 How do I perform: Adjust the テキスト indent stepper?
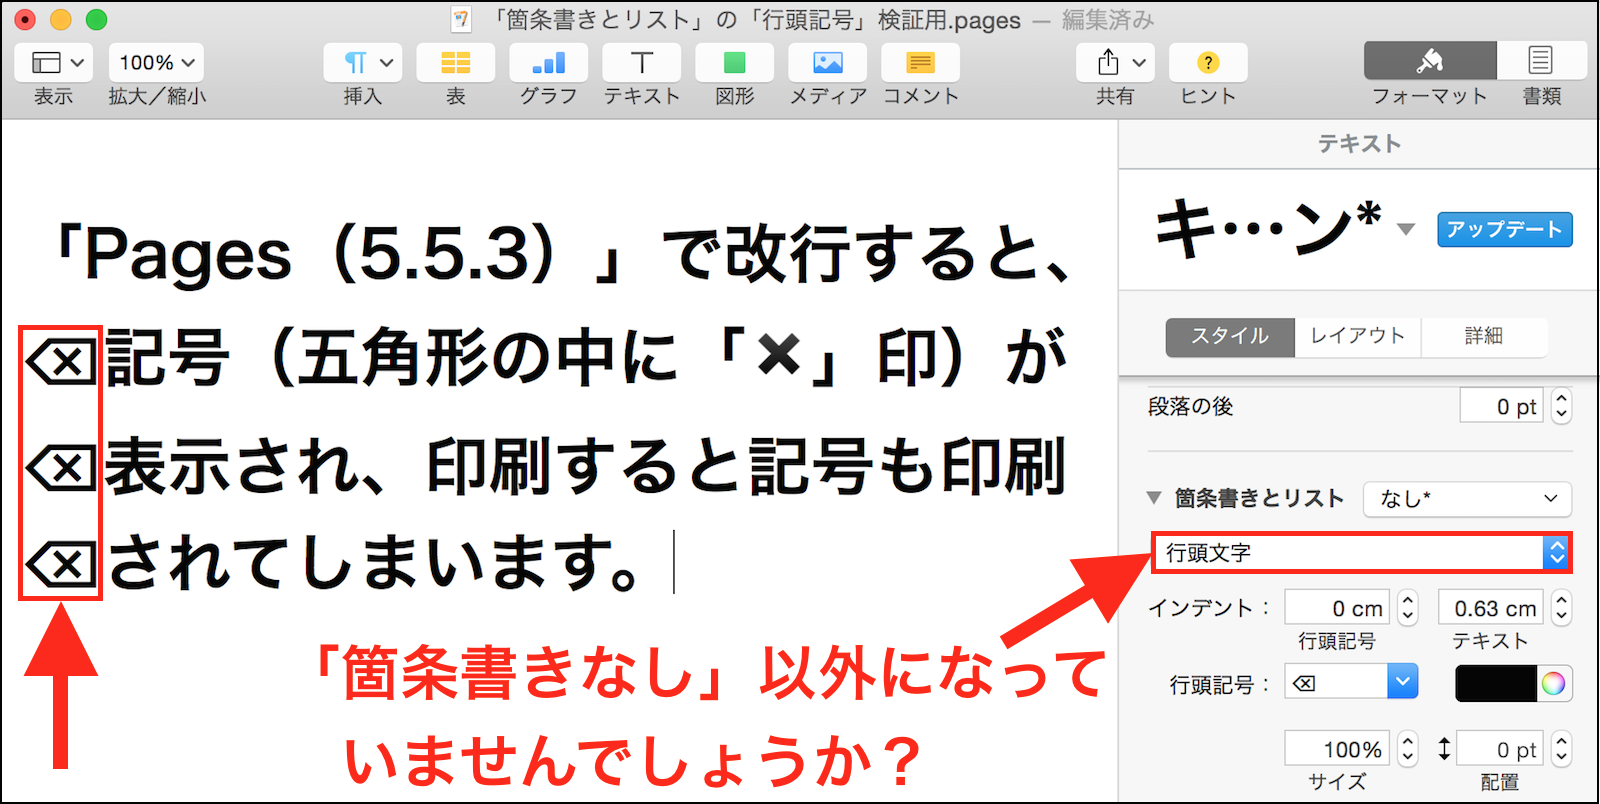pyautogui.click(x=1561, y=608)
